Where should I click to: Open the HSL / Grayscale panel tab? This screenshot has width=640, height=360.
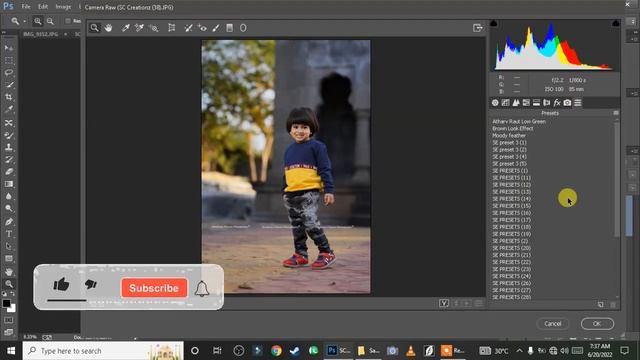click(526, 103)
